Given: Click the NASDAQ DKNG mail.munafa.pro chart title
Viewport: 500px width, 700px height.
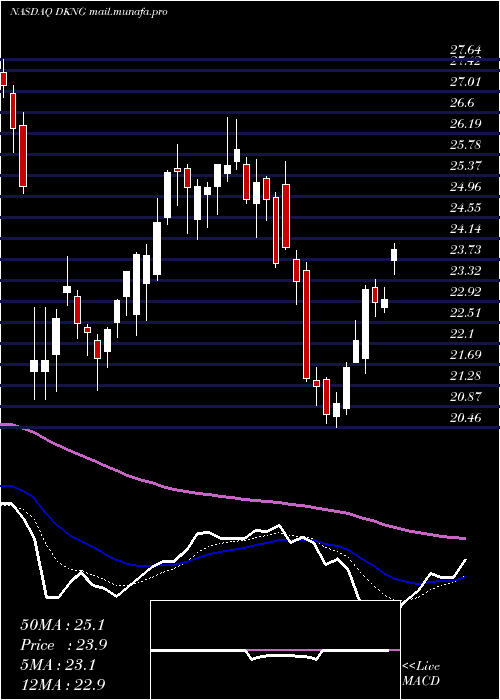Looking at the screenshot, I should click(x=88, y=12).
